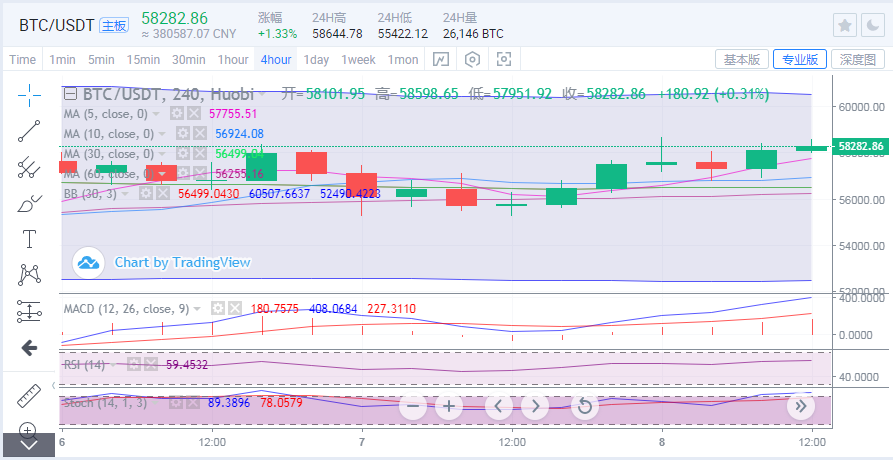The image size is (893, 460).
Task: Remove the MACD indicator
Action: click(235, 309)
